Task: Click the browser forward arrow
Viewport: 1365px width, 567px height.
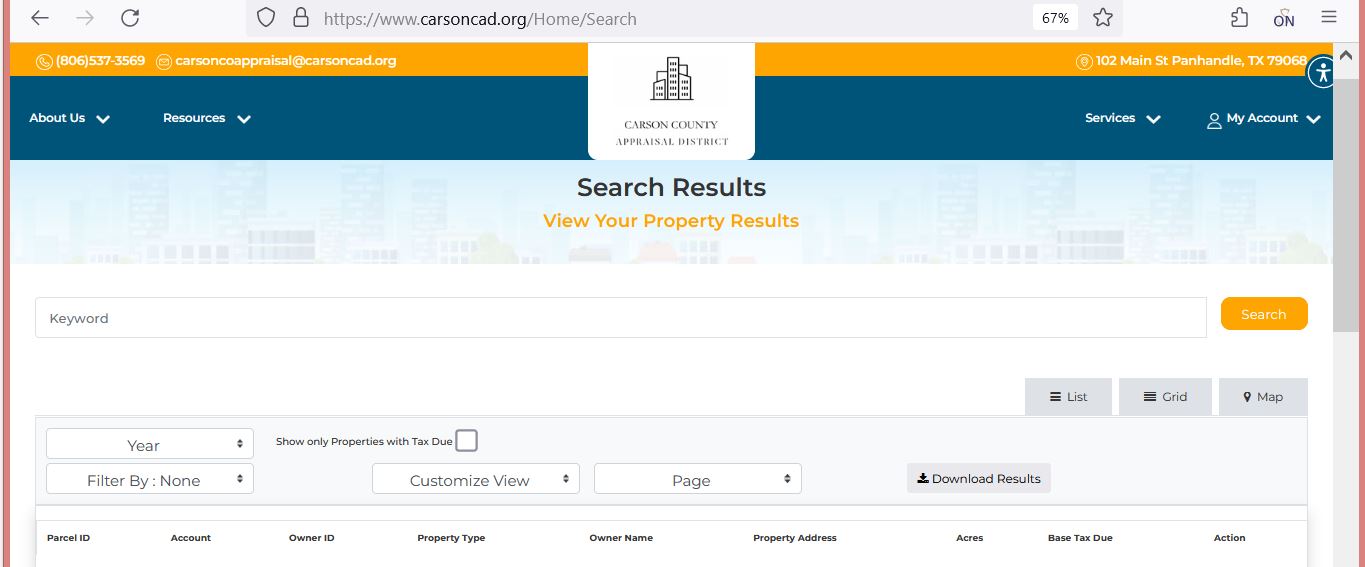Action: coord(85,18)
